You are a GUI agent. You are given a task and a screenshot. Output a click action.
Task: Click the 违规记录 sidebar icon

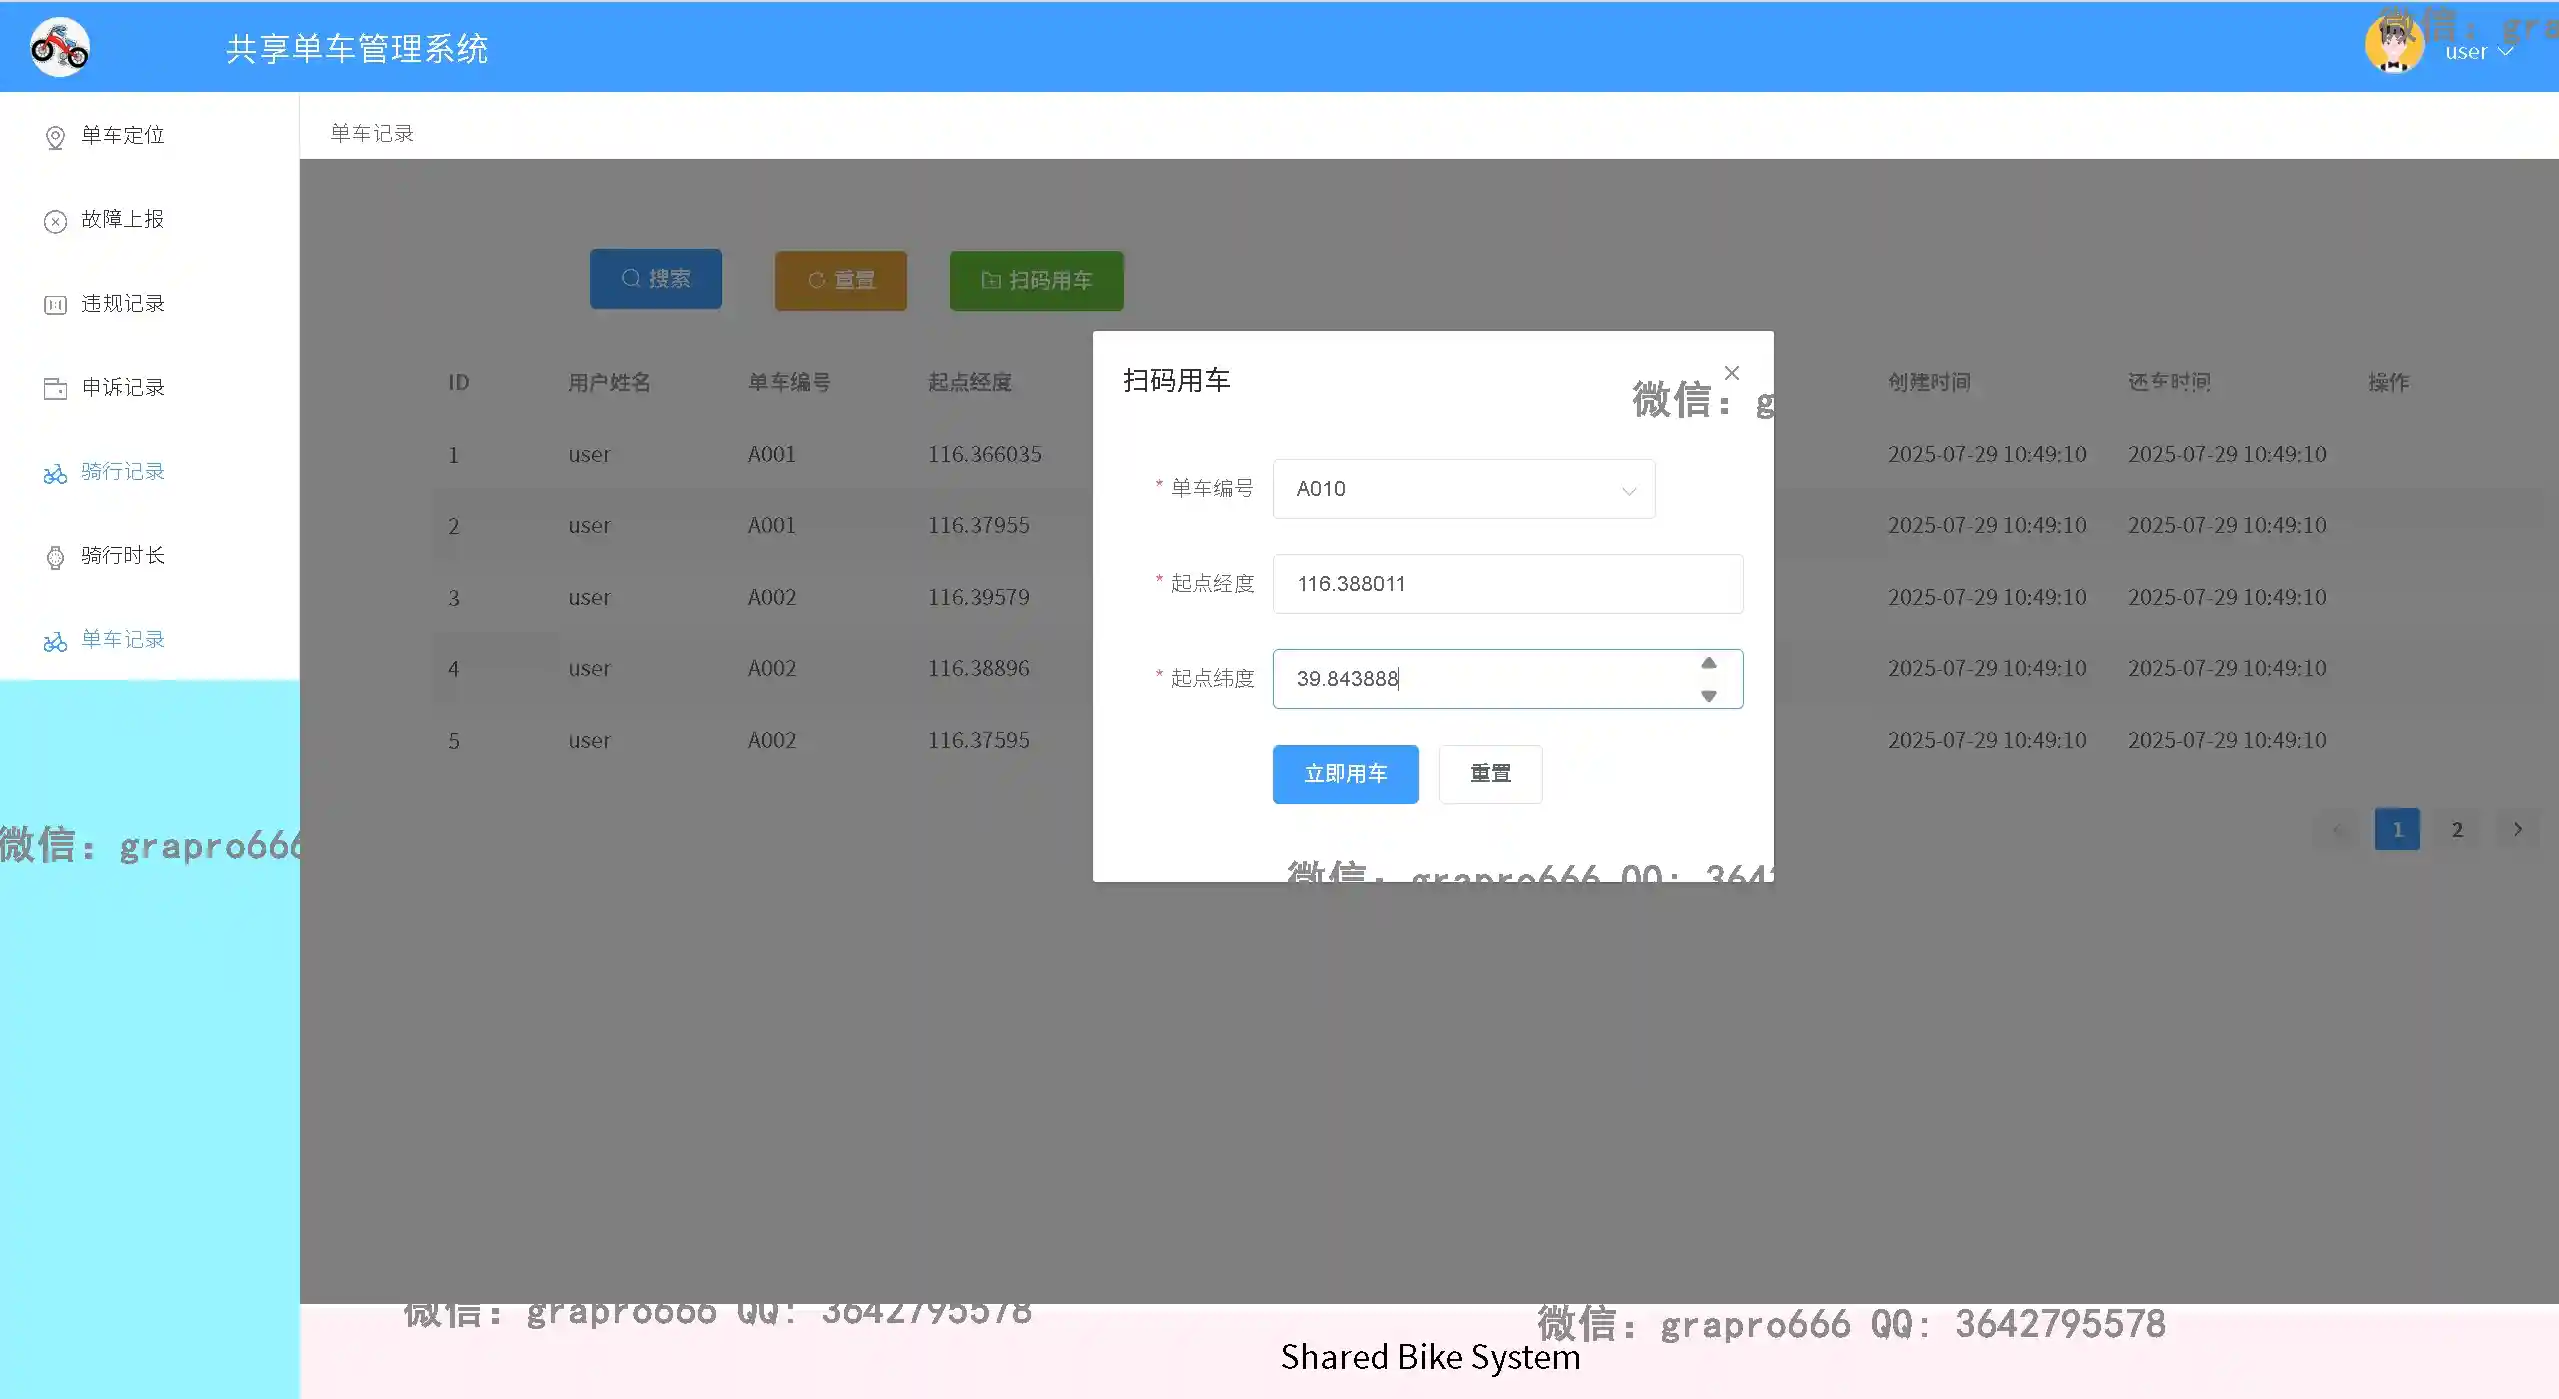point(56,305)
